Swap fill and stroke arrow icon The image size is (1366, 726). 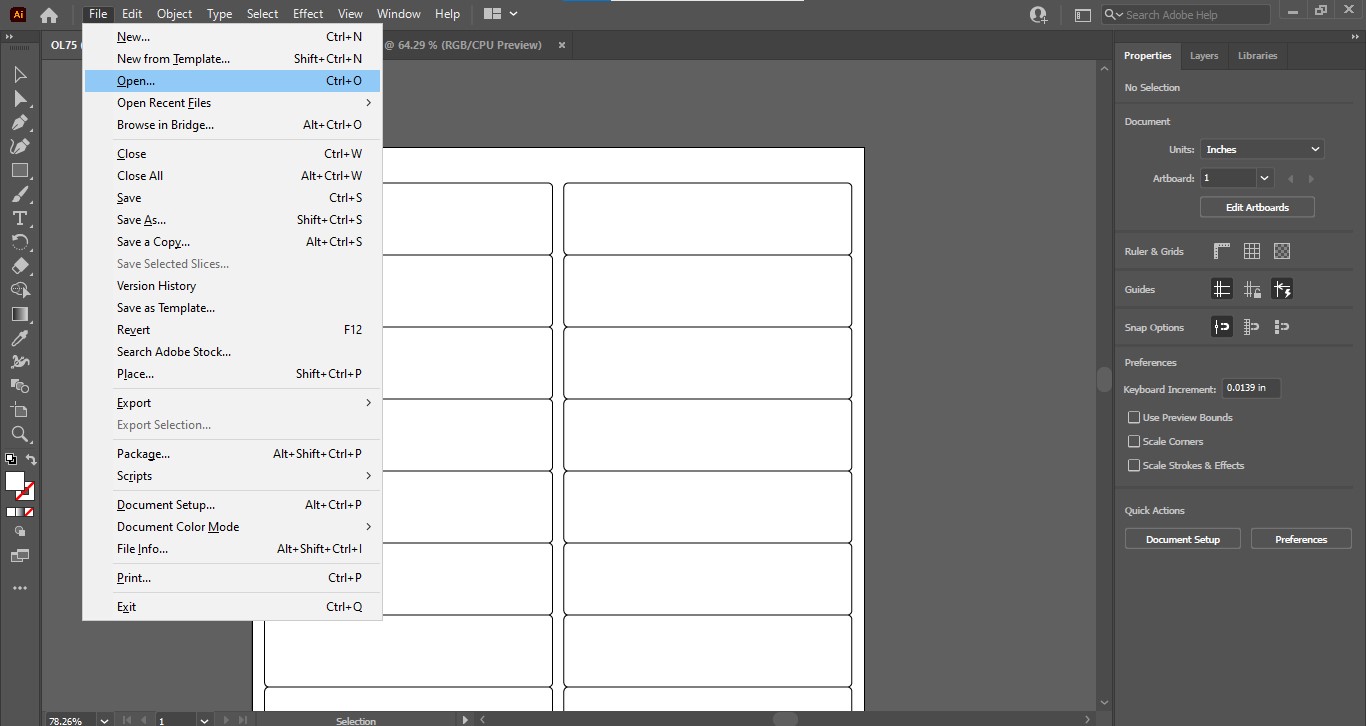click(31, 460)
